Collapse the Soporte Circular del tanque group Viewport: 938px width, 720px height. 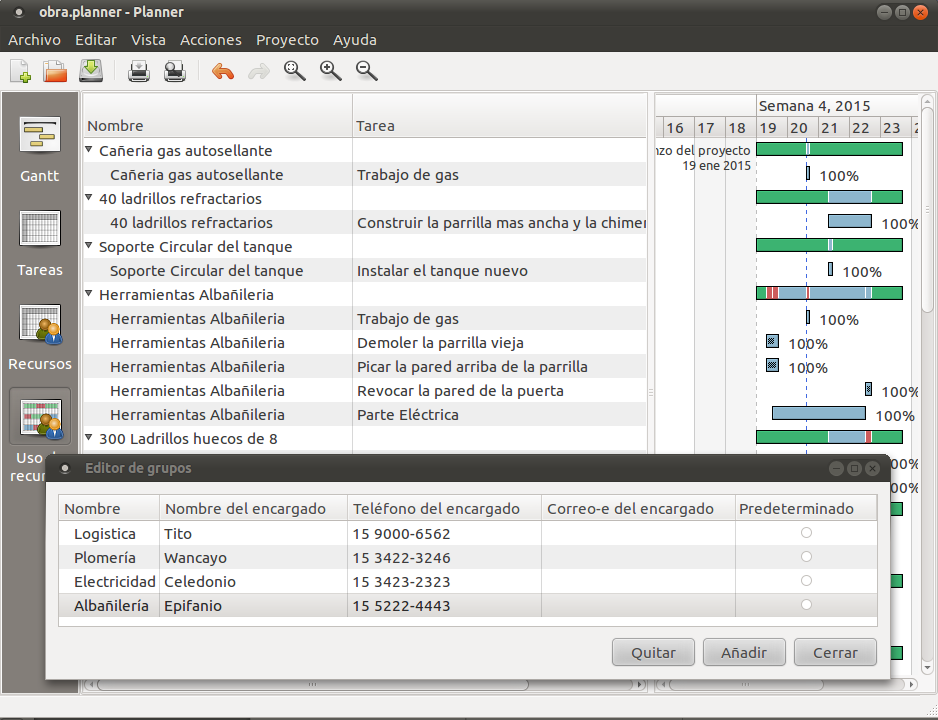click(89, 245)
